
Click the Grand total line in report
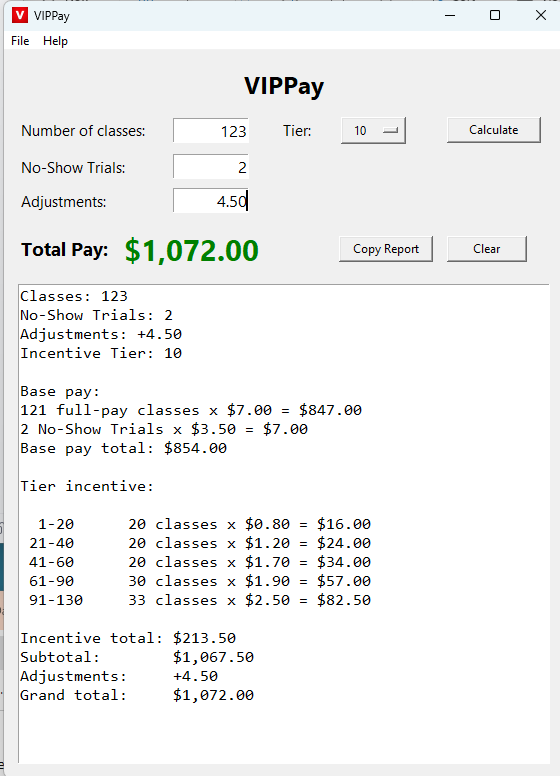coord(137,695)
